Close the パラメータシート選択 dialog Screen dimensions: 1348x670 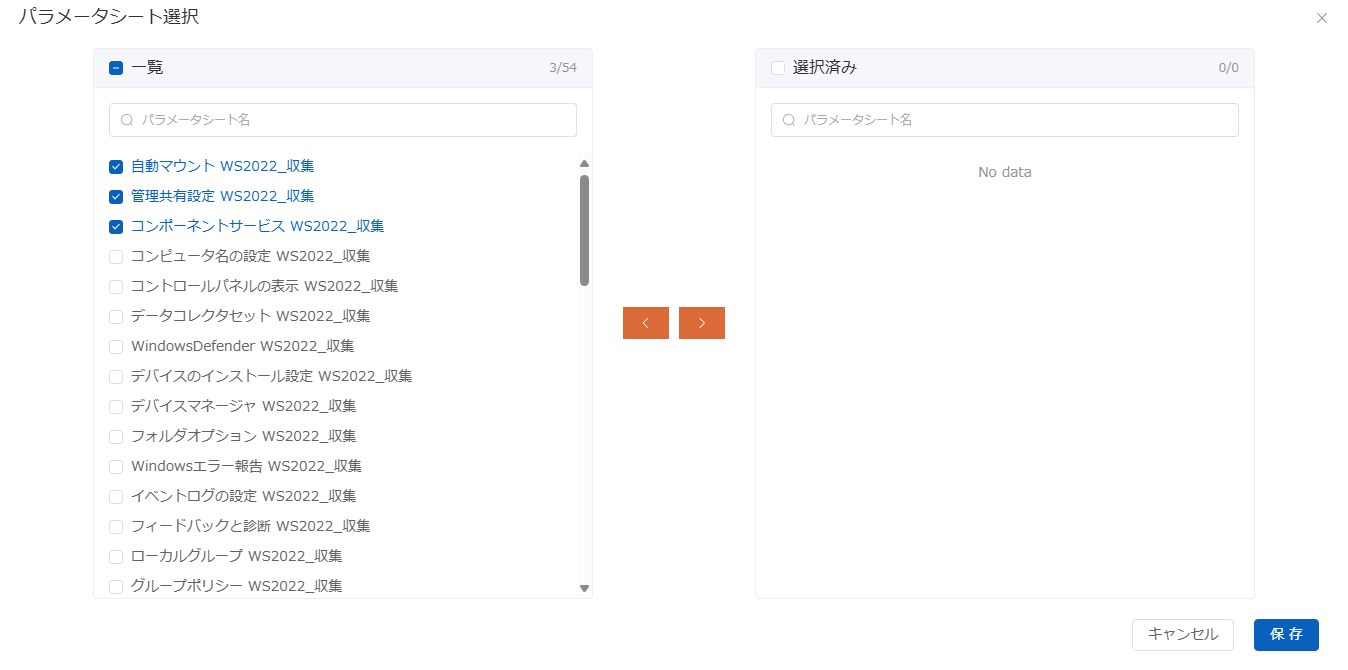pos(1321,18)
